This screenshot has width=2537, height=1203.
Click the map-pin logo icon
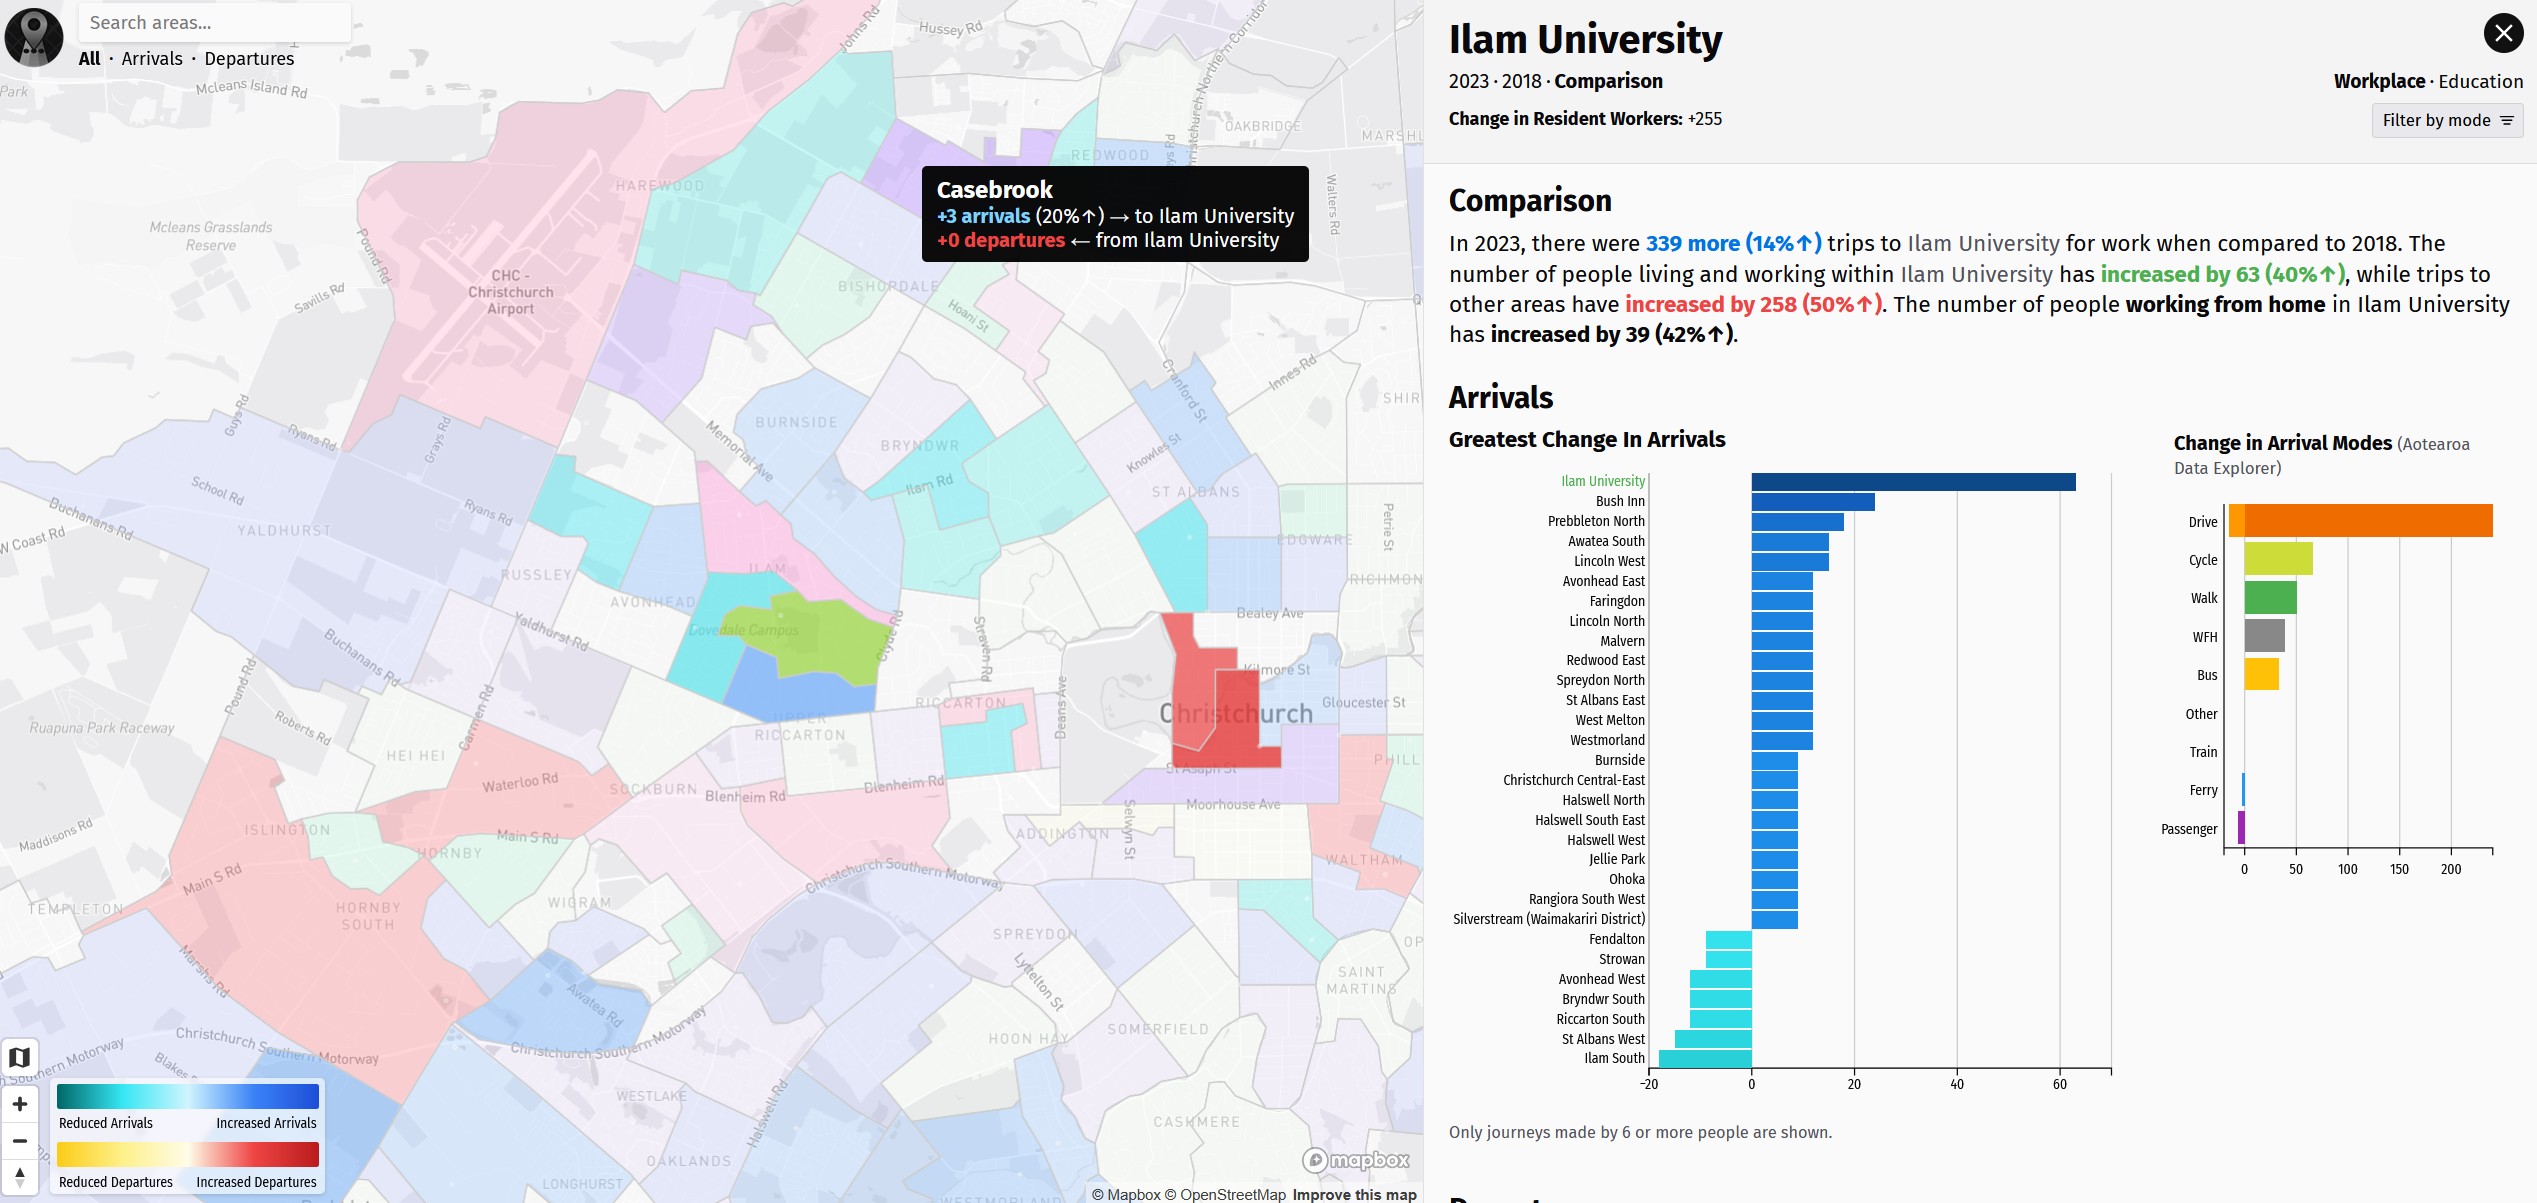pyautogui.click(x=34, y=36)
